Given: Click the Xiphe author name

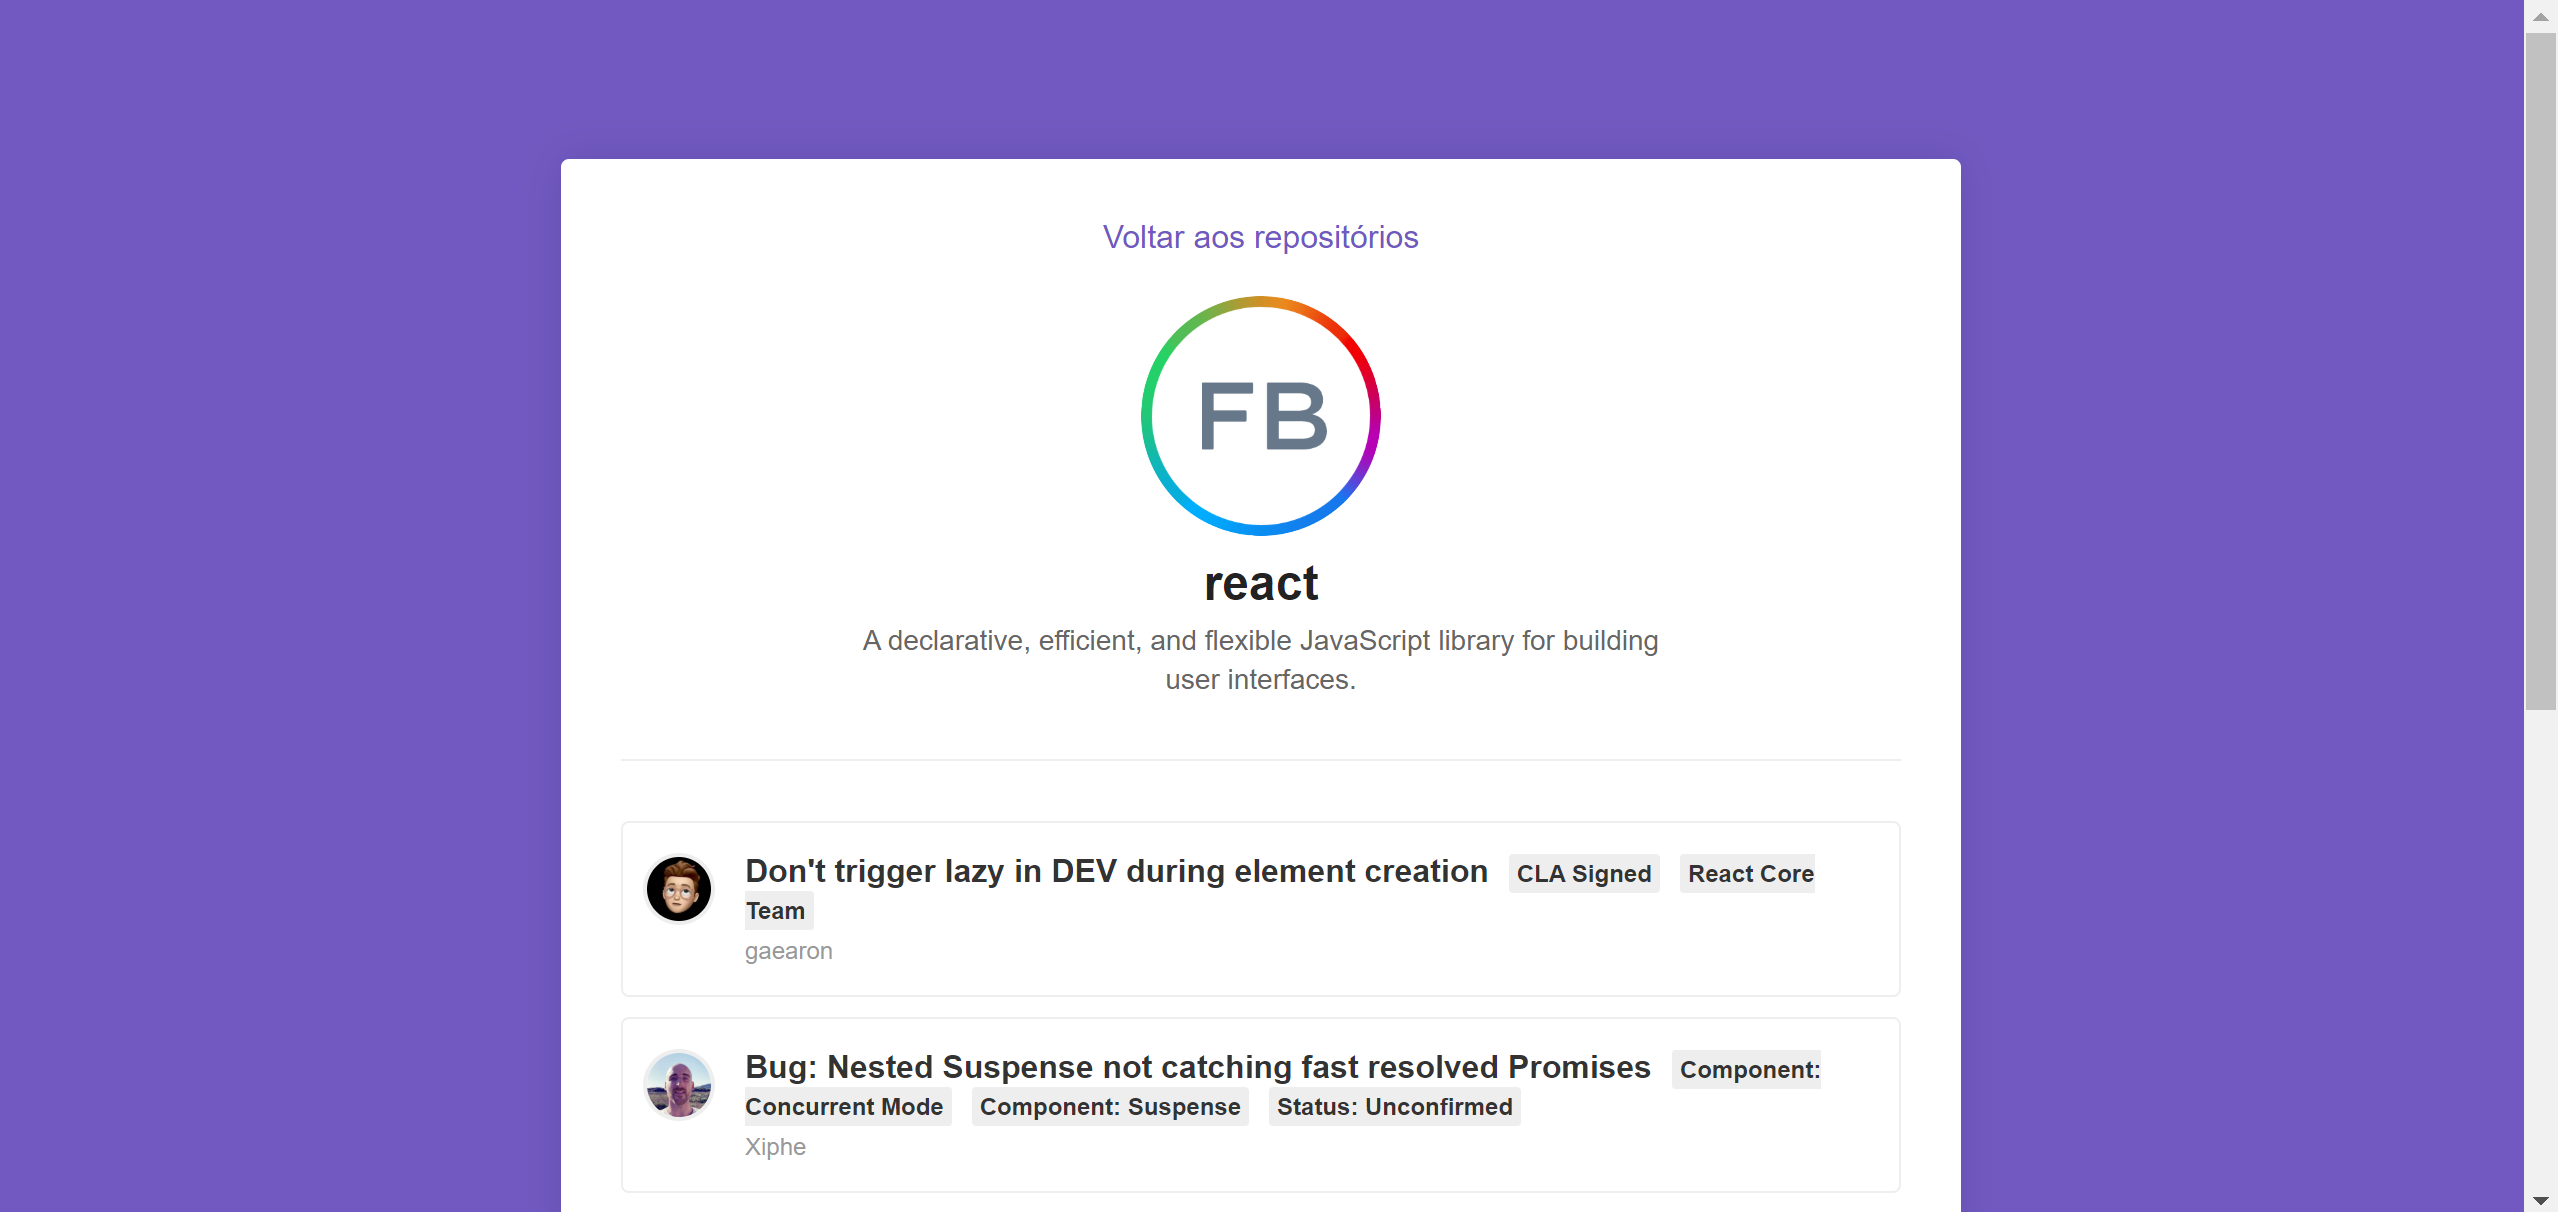Looking at the screenshot, I should click(775, 1147).
